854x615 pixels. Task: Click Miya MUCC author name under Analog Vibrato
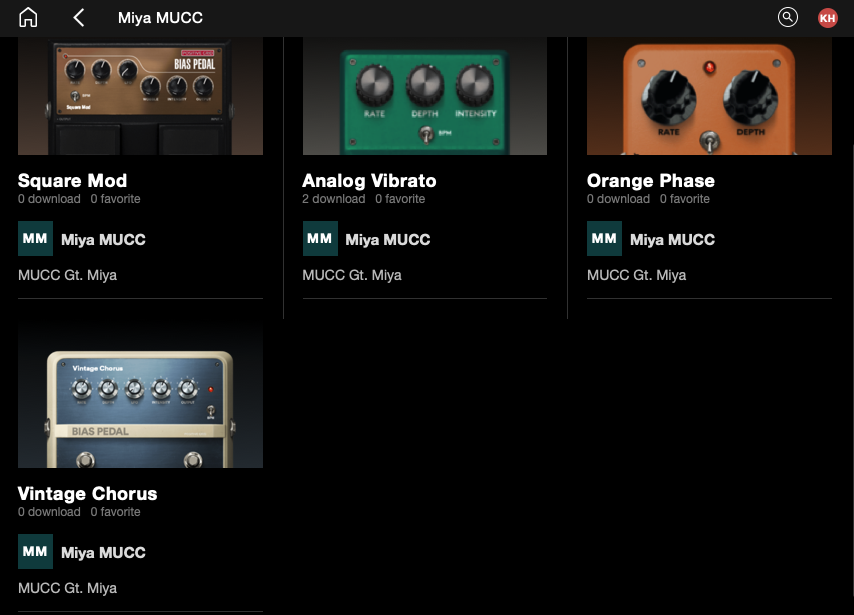click(x=388, y=240)
